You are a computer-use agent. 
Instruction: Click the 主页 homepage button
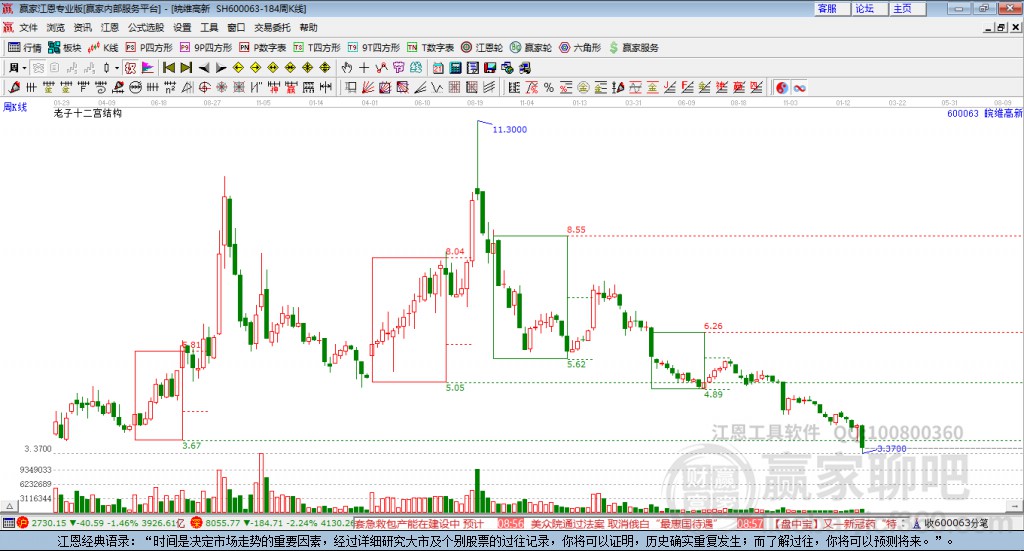tap(907, 8)
